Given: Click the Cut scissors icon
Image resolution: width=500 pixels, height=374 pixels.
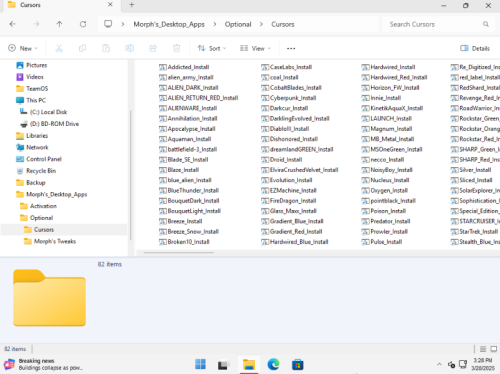Looking at the screenshot, I should [x=59, y=48].
